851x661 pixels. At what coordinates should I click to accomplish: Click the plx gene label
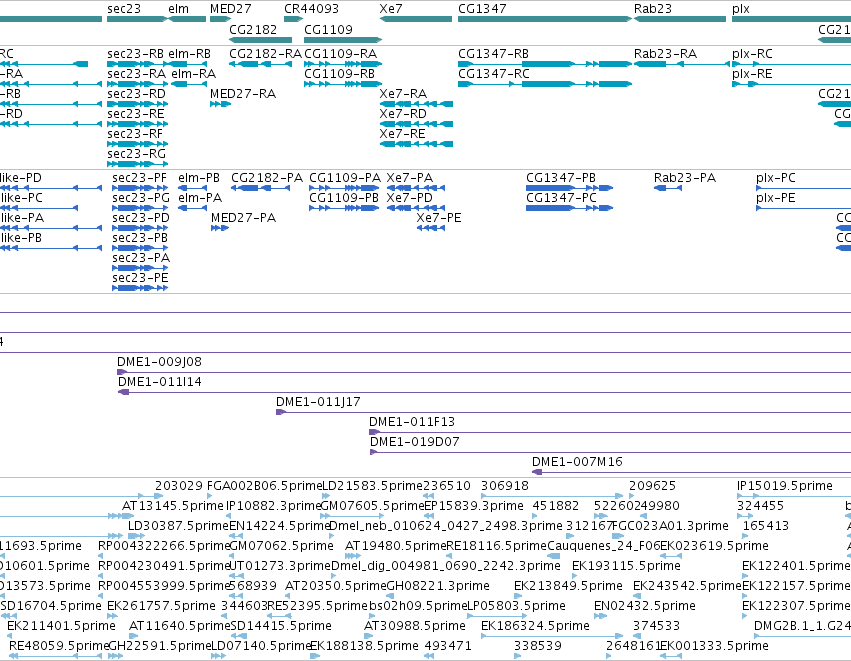coord(741,9)
